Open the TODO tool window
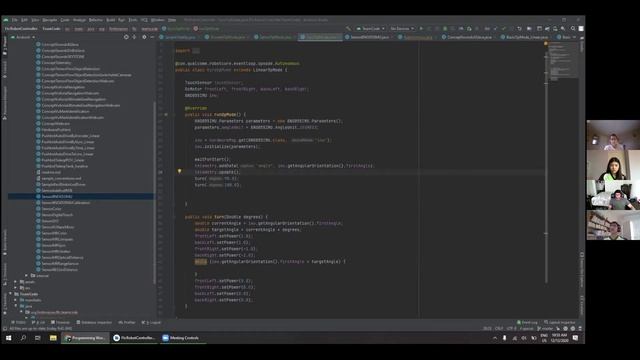Viewport: 640px width, 360px height. 19,322
